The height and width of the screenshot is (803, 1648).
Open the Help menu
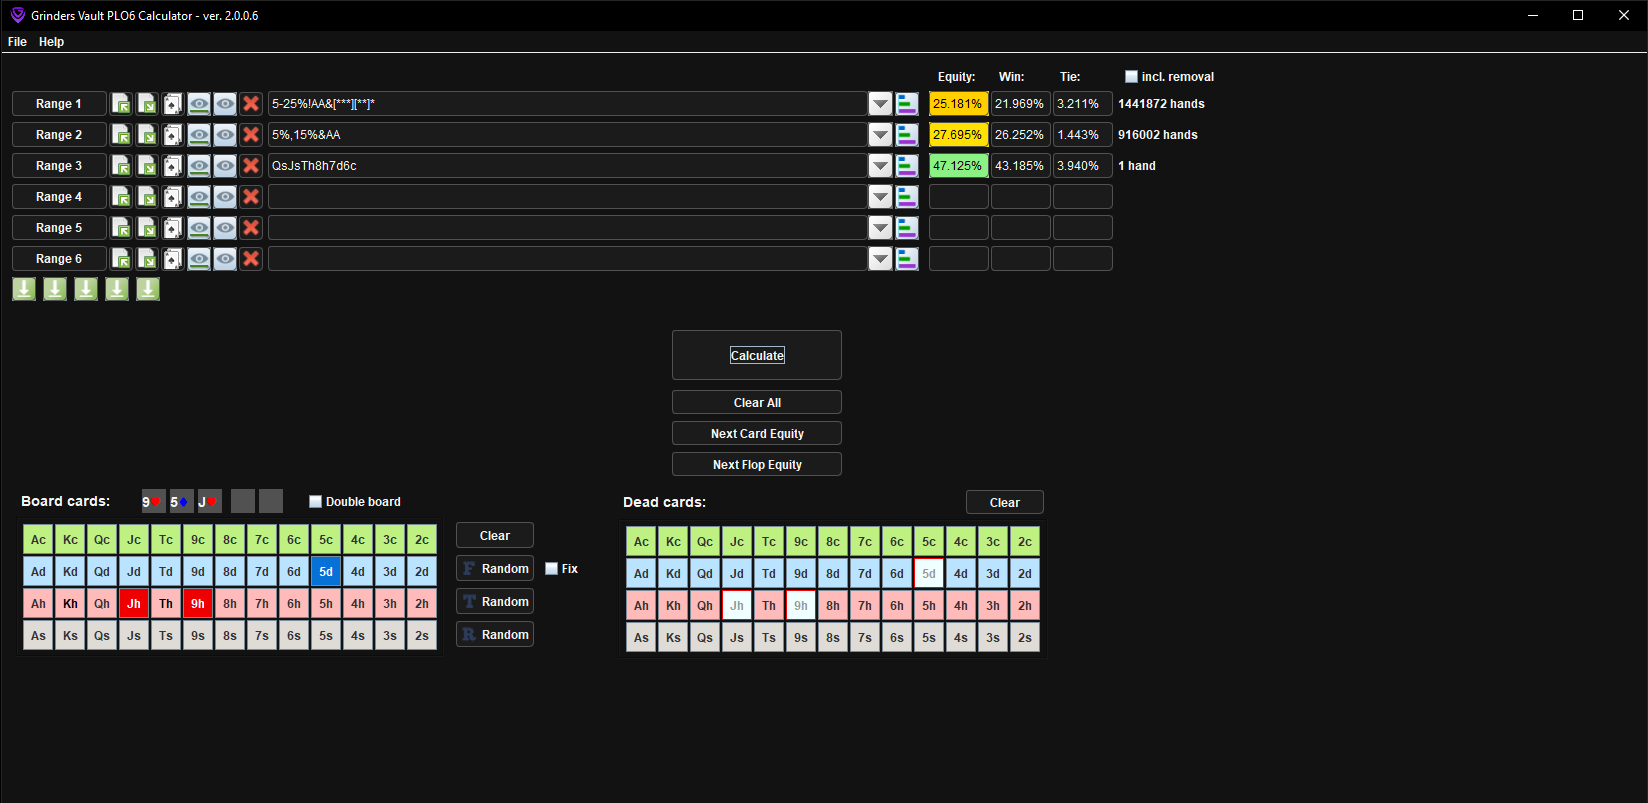tap(51, 42)
